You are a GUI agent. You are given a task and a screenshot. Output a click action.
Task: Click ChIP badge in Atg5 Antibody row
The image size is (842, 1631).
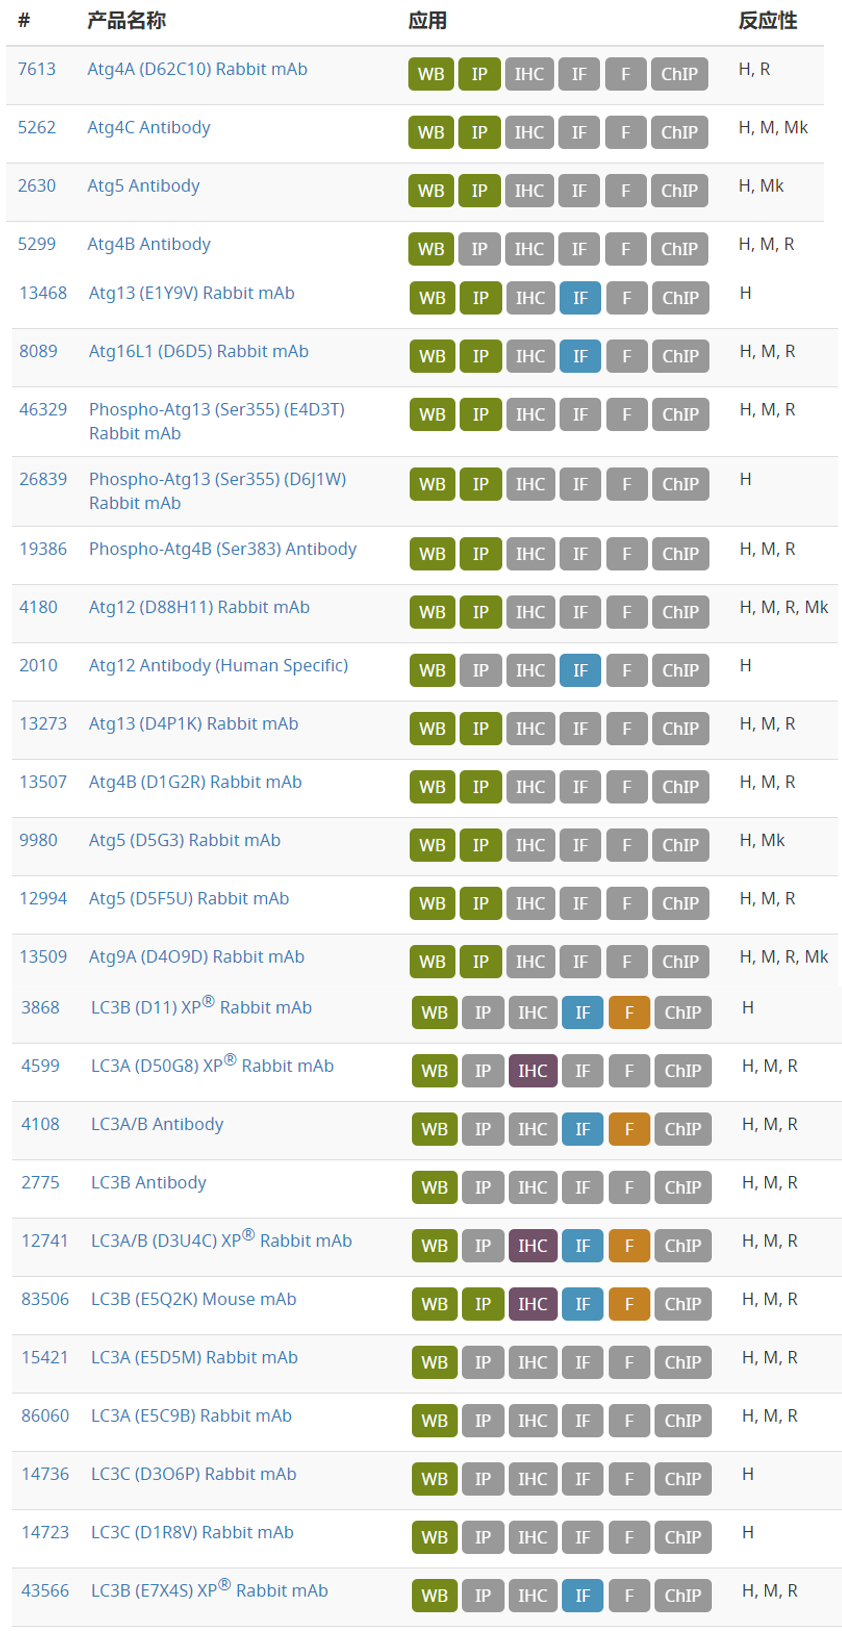pyautogui.click(x=679, y=190)
